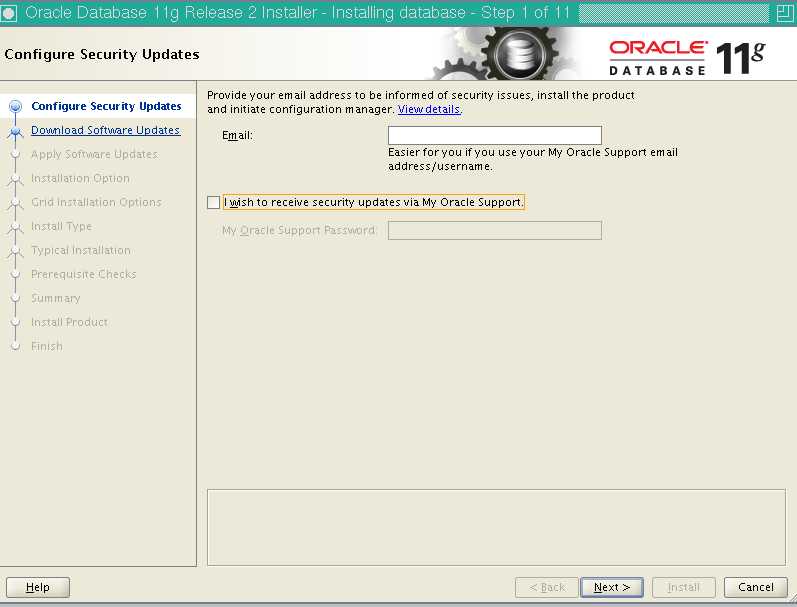Screen dimensions: 797x607
Task: Click the Configure Security Updates step bullet icon
Action: (x=16, y=106)
